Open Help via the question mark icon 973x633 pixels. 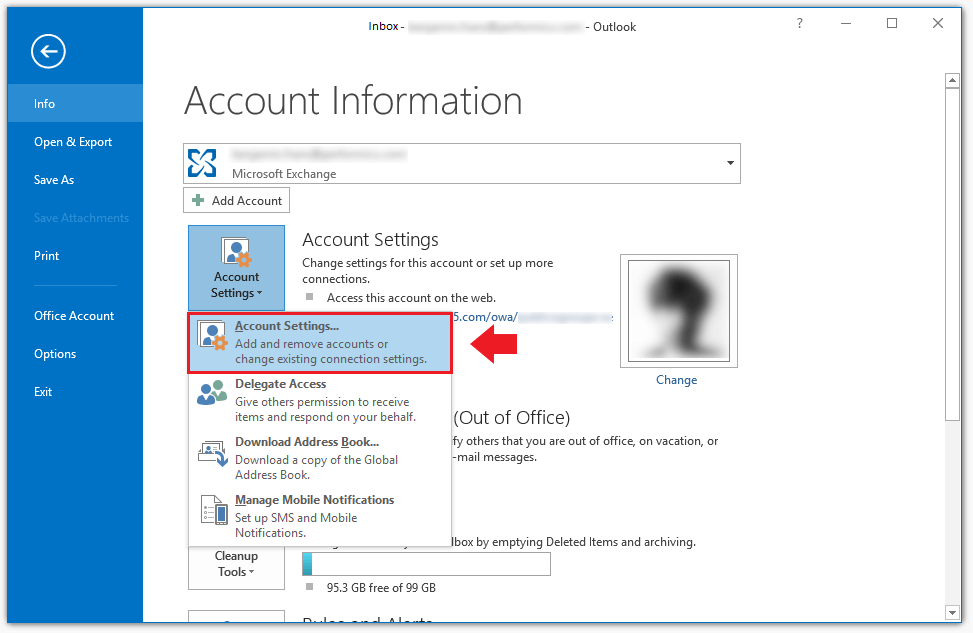(x=799, y=23)
